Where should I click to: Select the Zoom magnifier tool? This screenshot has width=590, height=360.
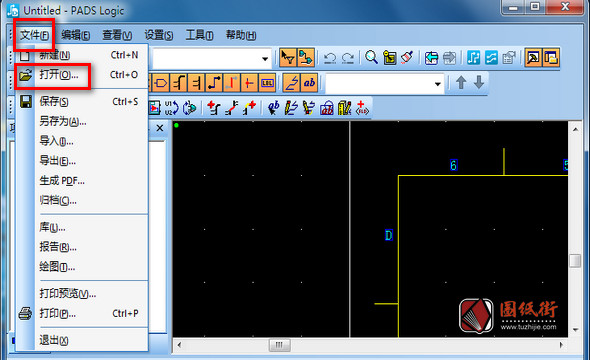(371, 58)
